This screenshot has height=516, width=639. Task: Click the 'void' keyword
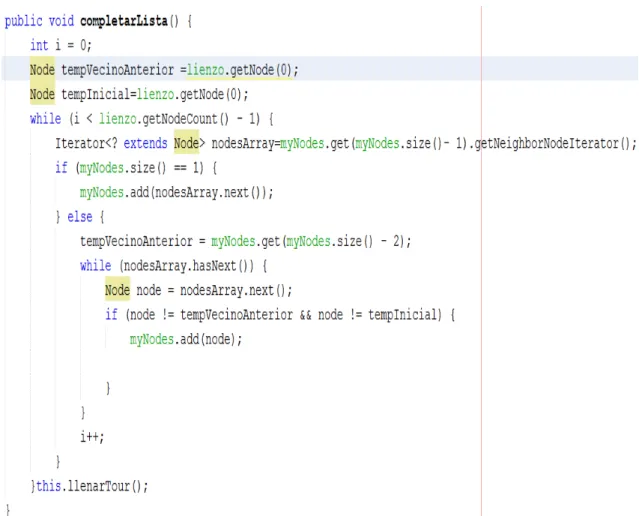coord(61,21)
